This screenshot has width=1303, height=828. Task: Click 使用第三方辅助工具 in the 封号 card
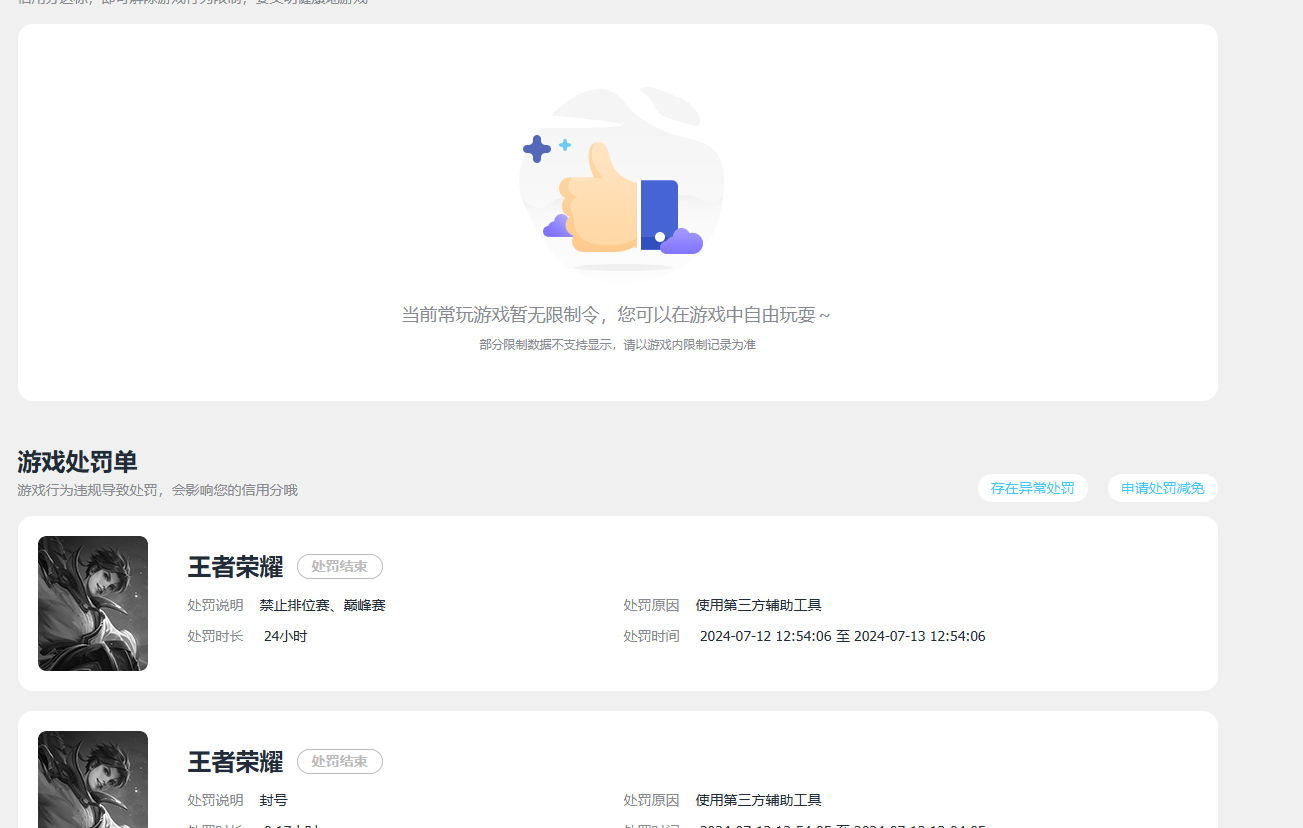click(759, 800)
